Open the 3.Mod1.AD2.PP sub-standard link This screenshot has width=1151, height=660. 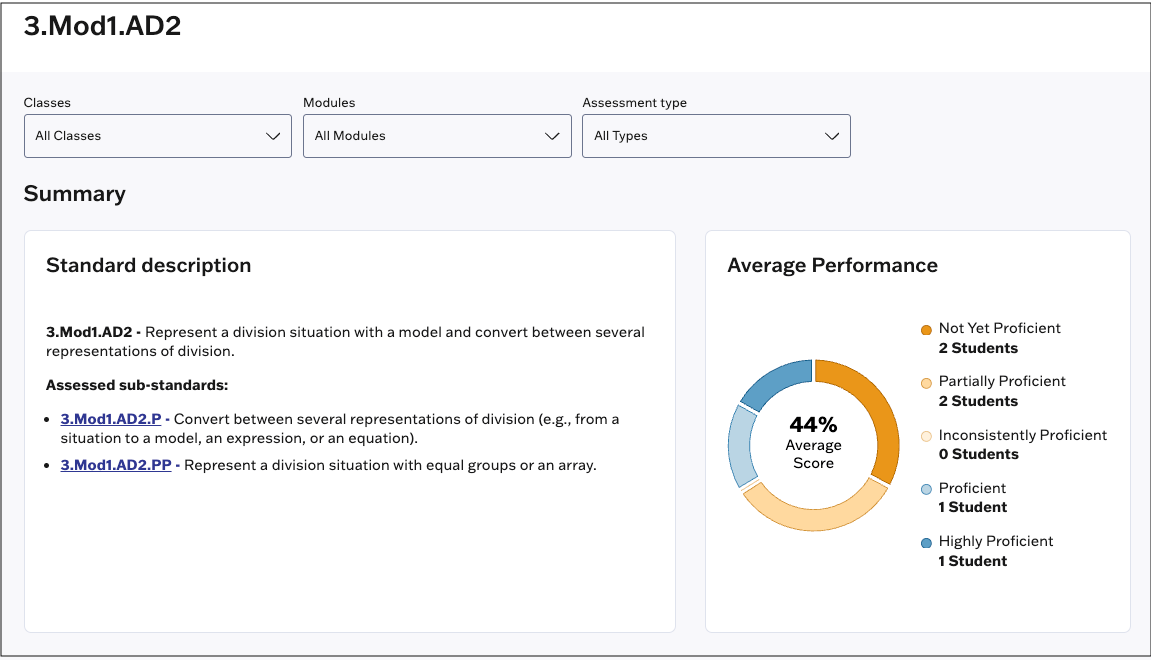coord(116,465)
